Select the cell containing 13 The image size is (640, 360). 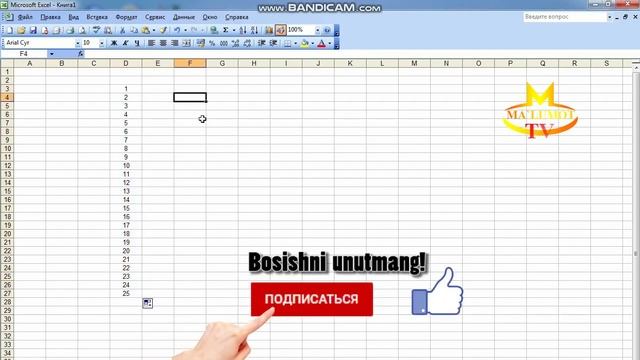pyautogui.click(x=126, y=191)
